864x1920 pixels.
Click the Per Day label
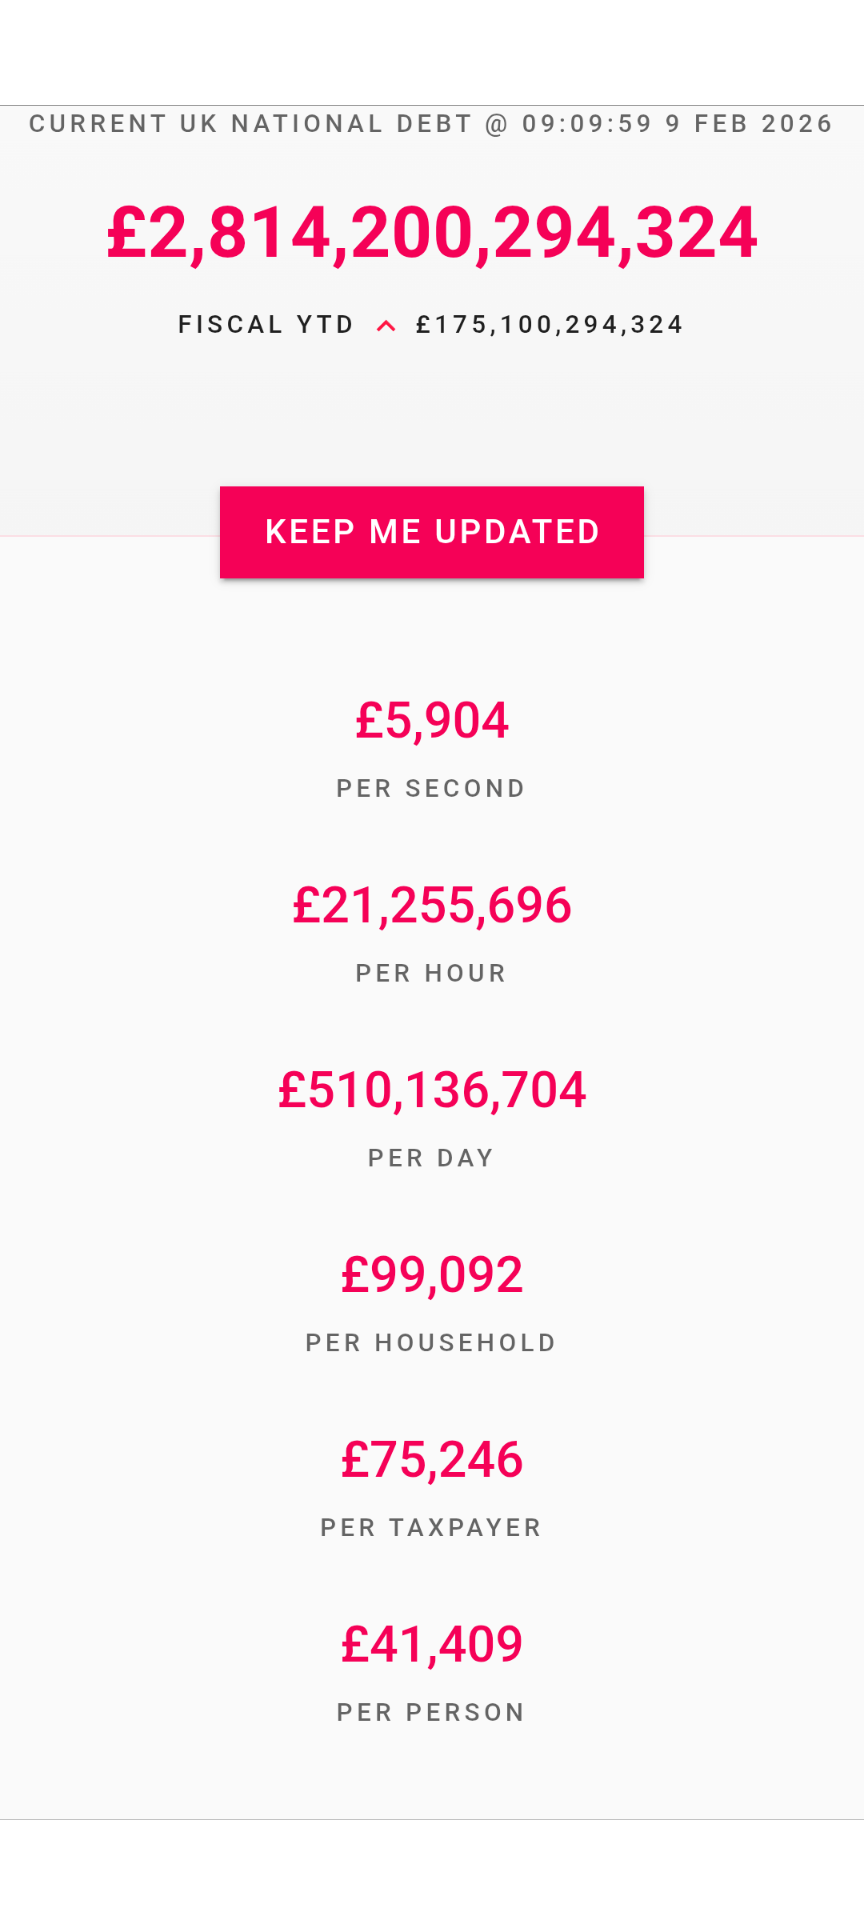pyautogui.click(x=431, y=1158)
